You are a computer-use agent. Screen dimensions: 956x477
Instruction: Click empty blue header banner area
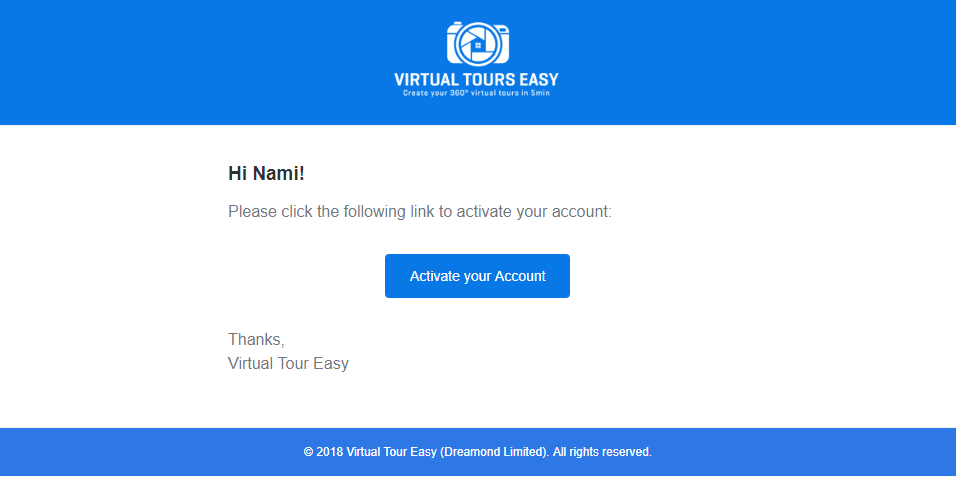pyautogui.click(x=183, y=61)
